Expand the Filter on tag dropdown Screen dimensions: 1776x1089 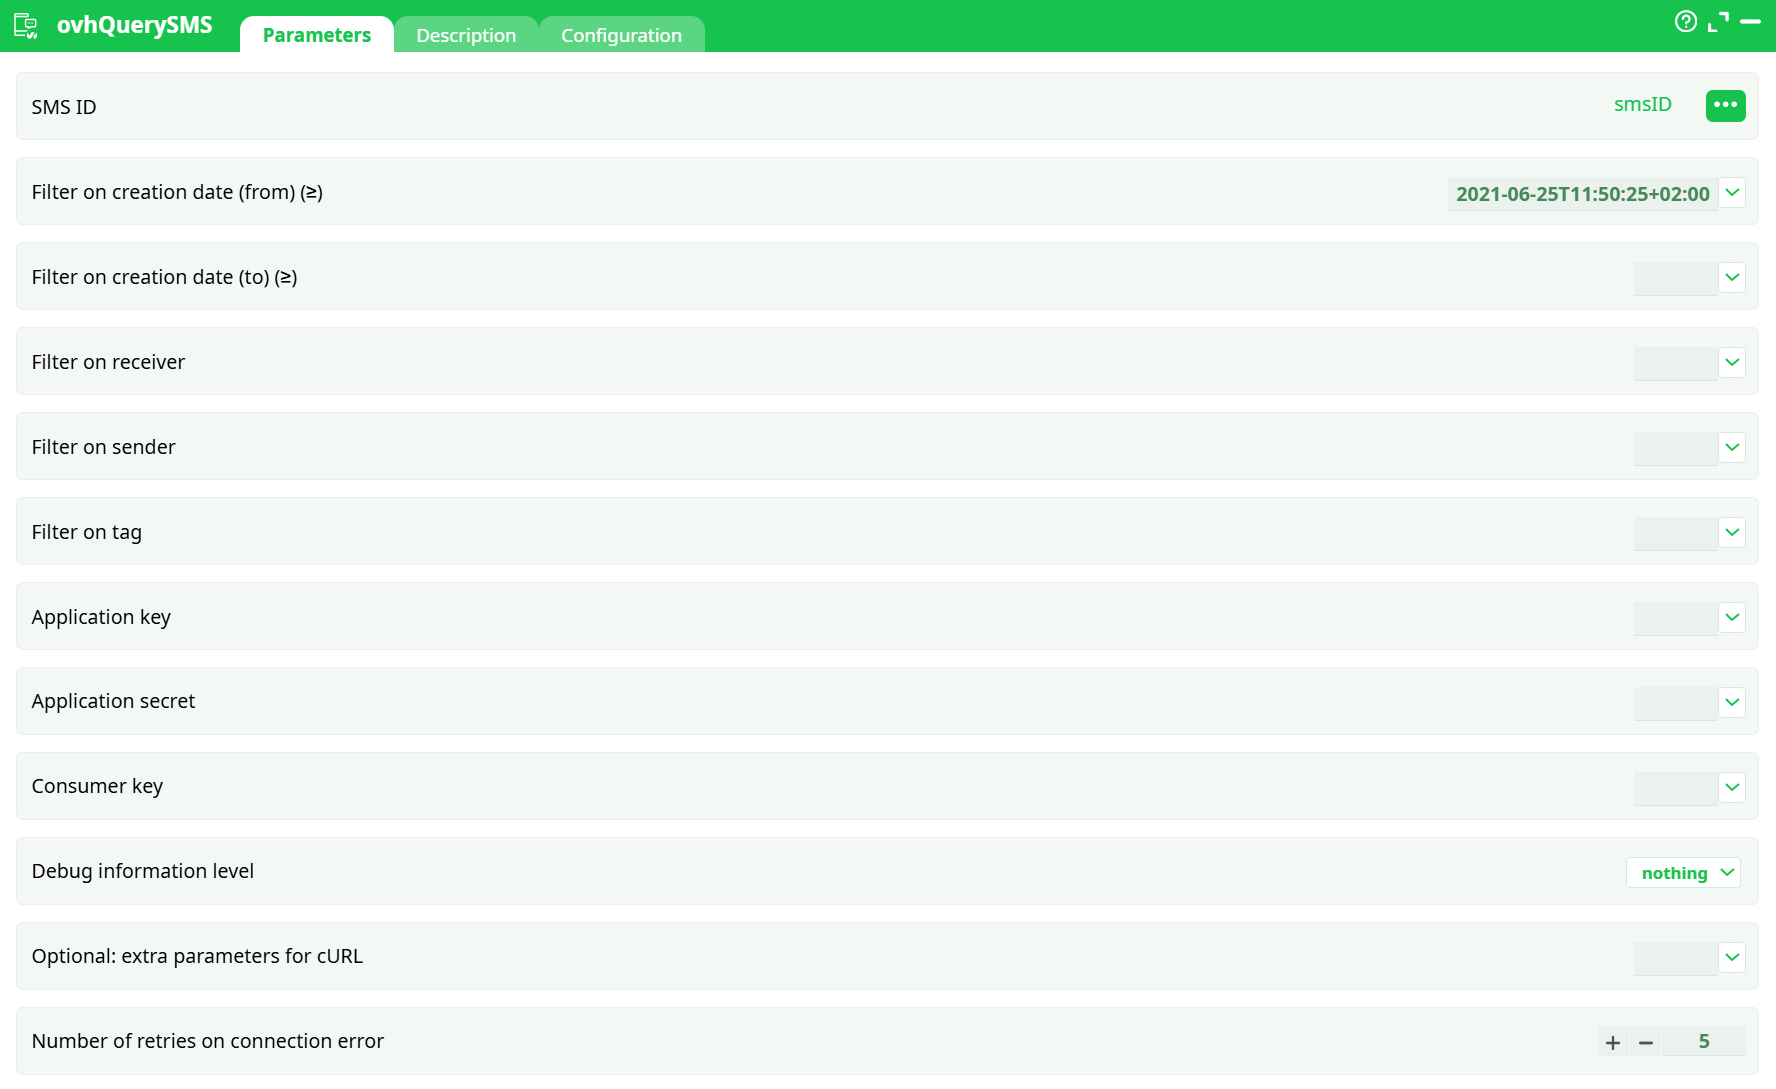1733,532
